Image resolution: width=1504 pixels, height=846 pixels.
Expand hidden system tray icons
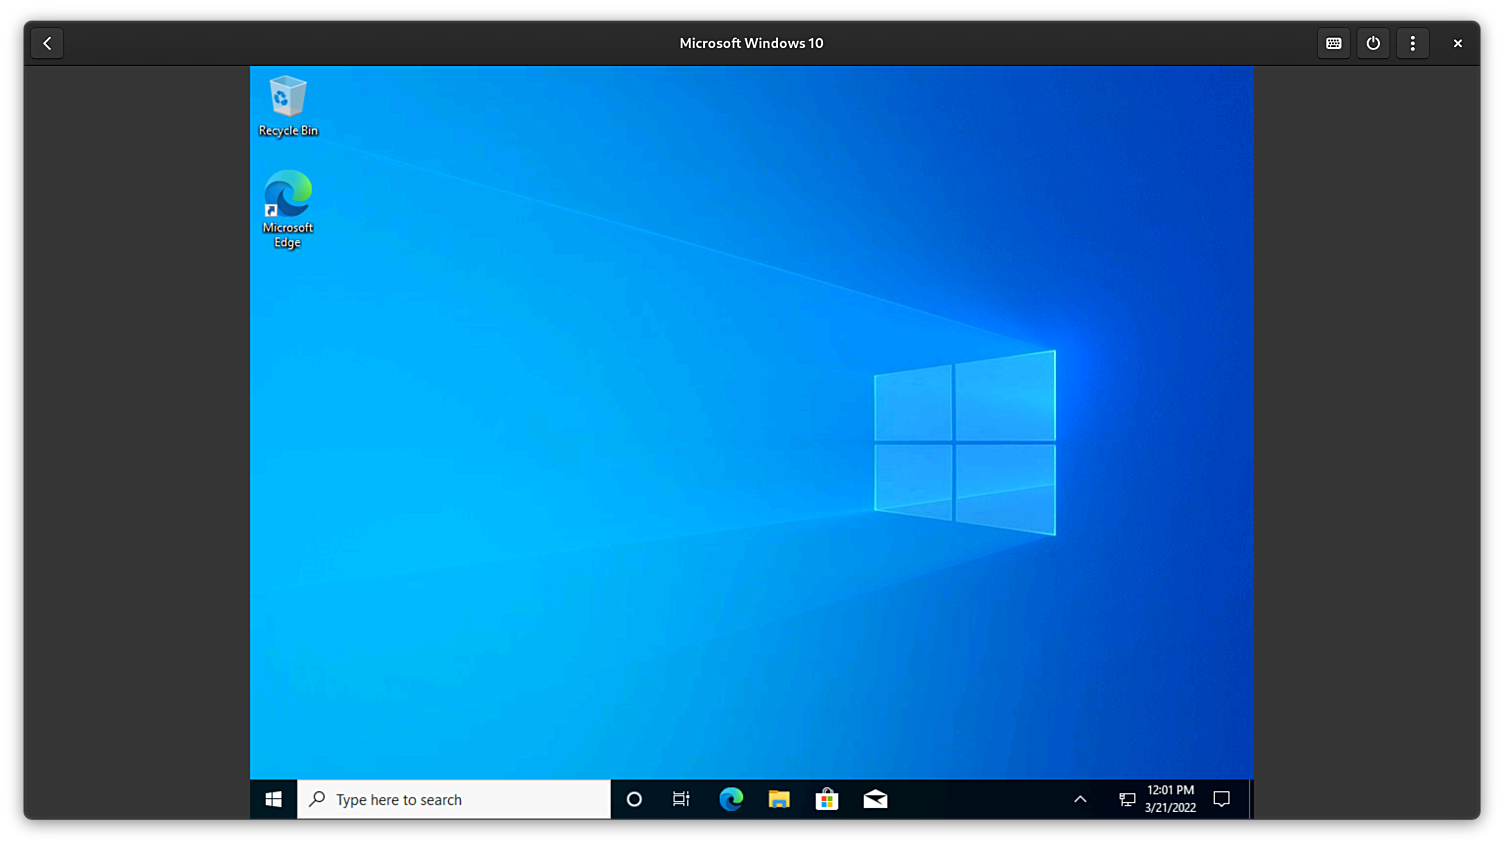click(1080, 799)
